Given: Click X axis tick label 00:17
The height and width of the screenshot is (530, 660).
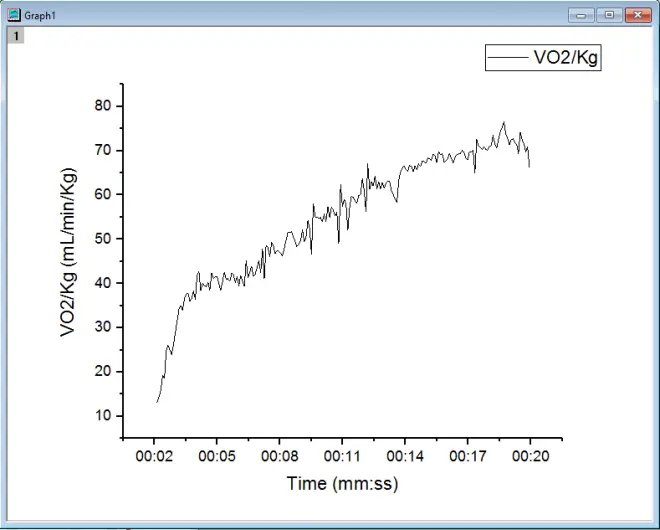Looking at the screenshot, I should point(468,456).
